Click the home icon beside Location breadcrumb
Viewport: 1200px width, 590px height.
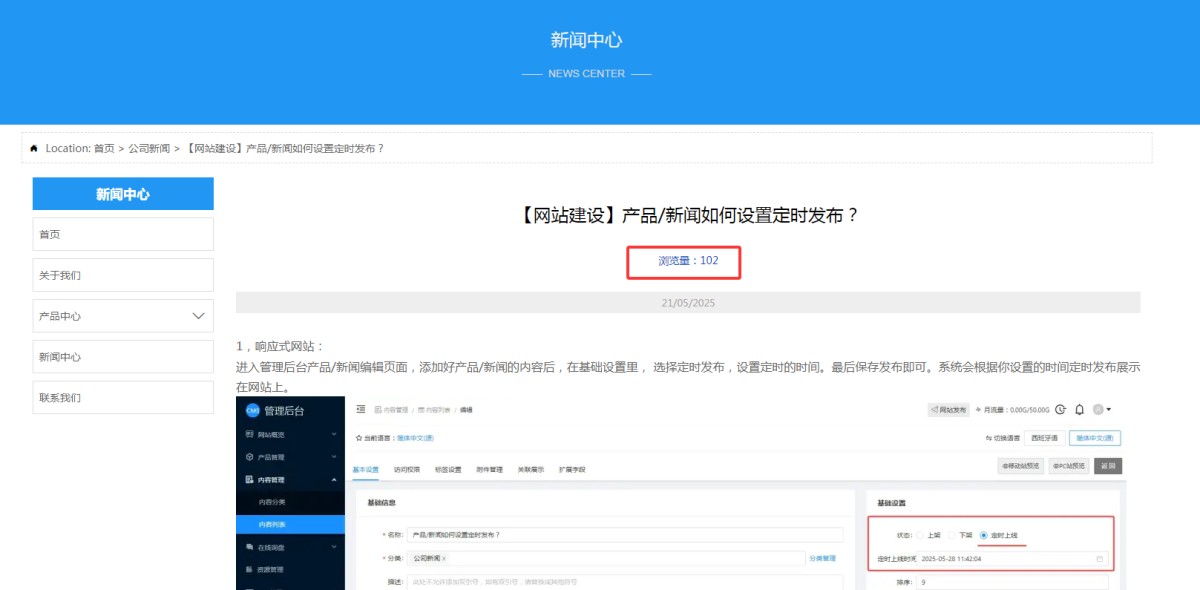coord(34,148)
